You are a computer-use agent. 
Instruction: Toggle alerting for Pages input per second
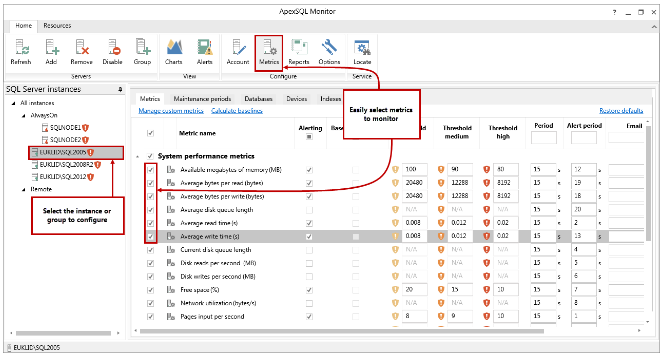(309, 316)
